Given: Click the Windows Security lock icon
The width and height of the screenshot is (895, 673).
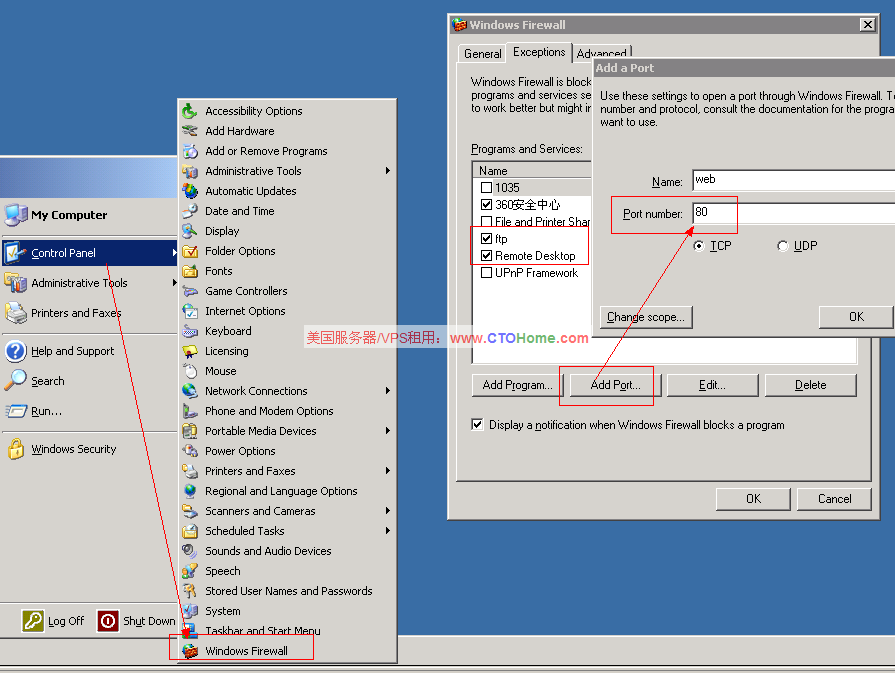Looking at the screenshot, I should click(15, 449).
